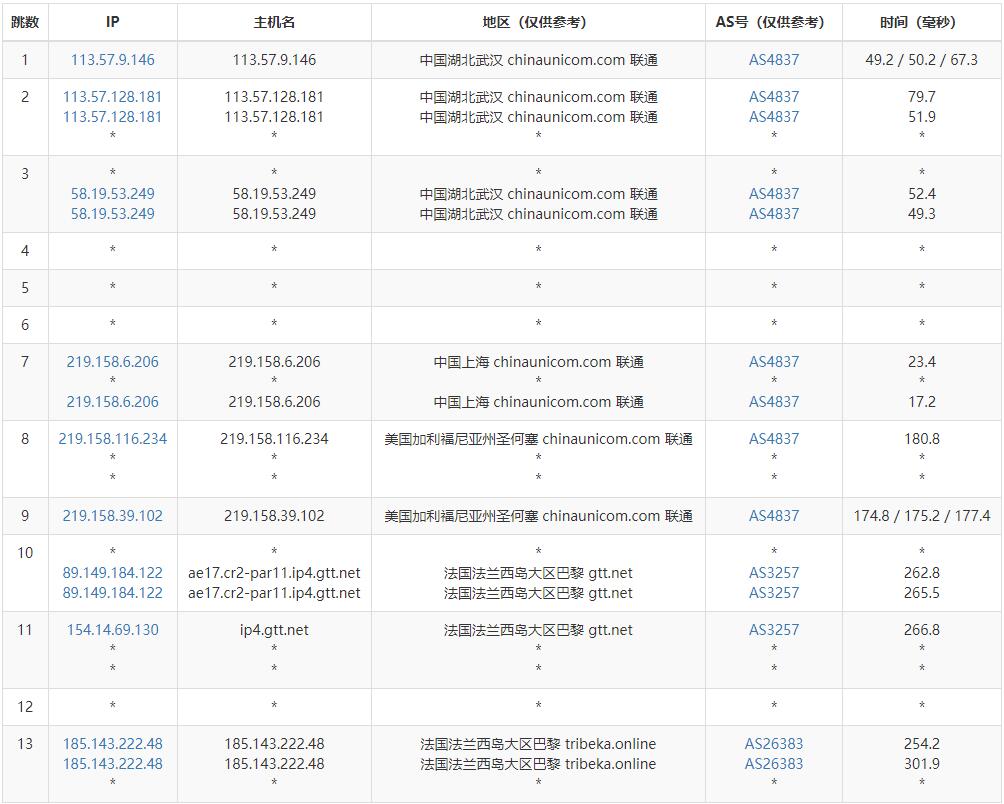
Task: Open the 219.158.39.102 IP link
Action: pos(113,516)
